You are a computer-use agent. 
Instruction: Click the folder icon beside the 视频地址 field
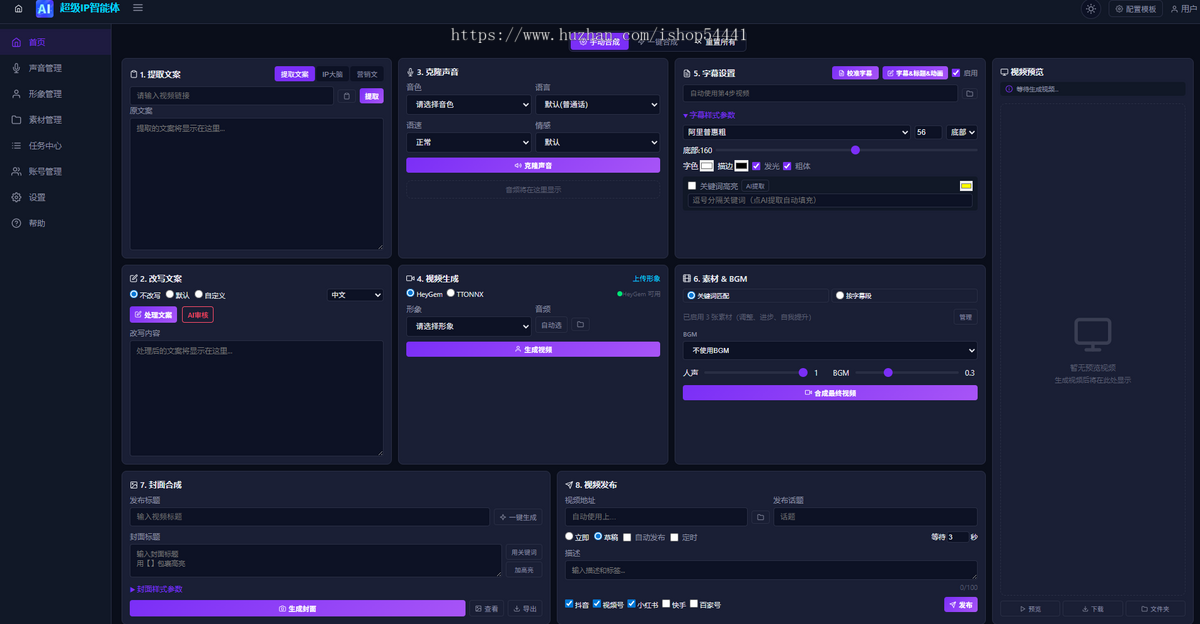click(x=760, y=517)
